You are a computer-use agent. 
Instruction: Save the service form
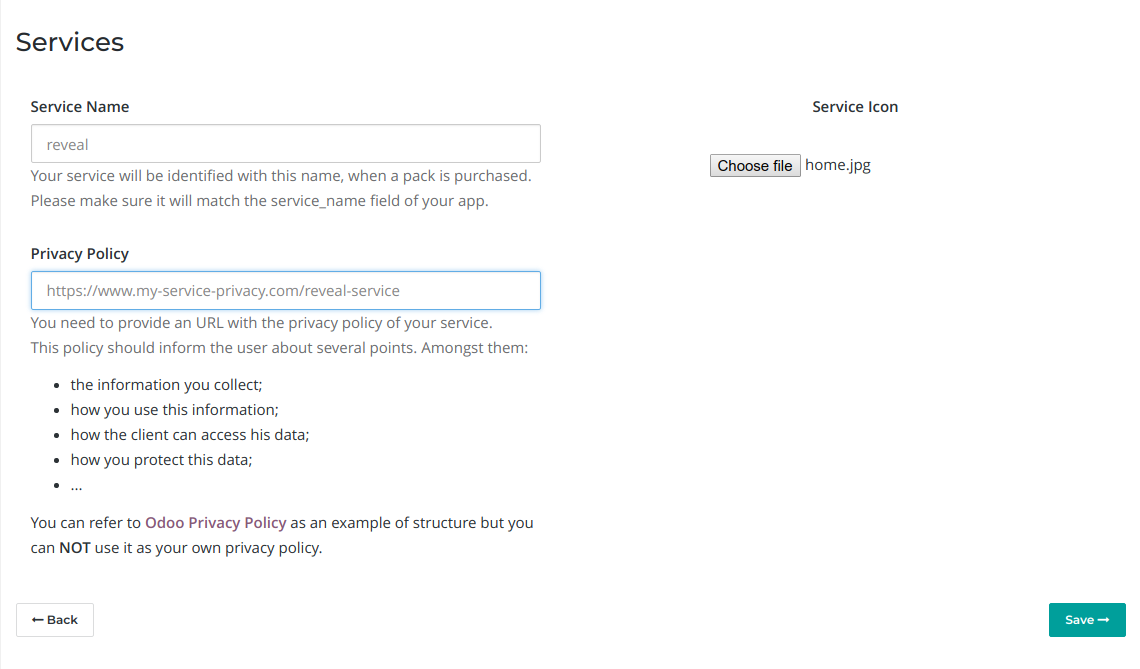1087,620
